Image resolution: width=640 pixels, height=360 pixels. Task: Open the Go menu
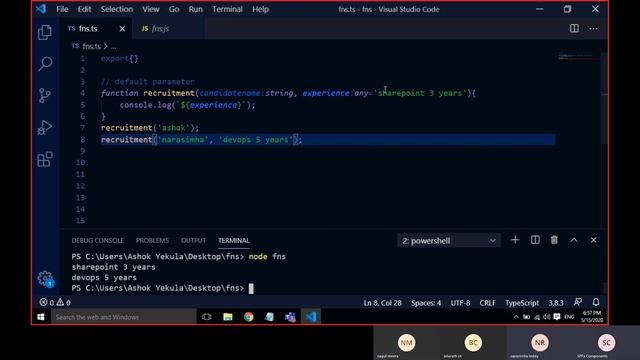pos(174,9)
